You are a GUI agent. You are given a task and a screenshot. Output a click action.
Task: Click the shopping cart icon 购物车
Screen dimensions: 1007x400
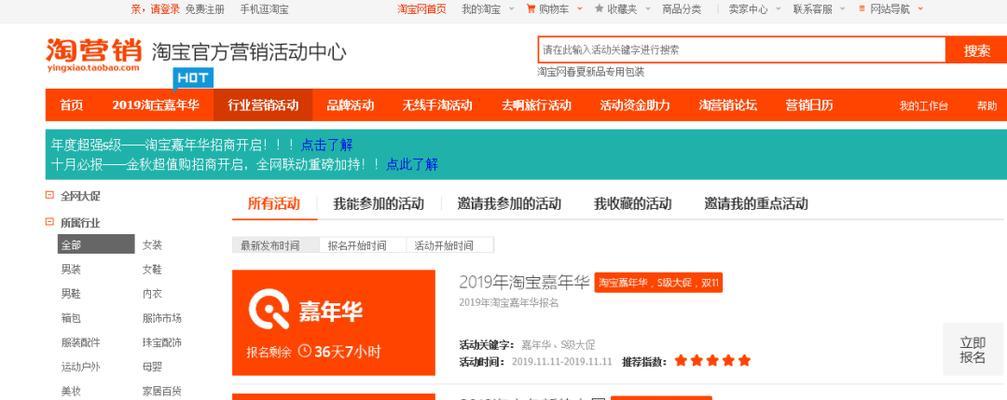pos(531,9)
